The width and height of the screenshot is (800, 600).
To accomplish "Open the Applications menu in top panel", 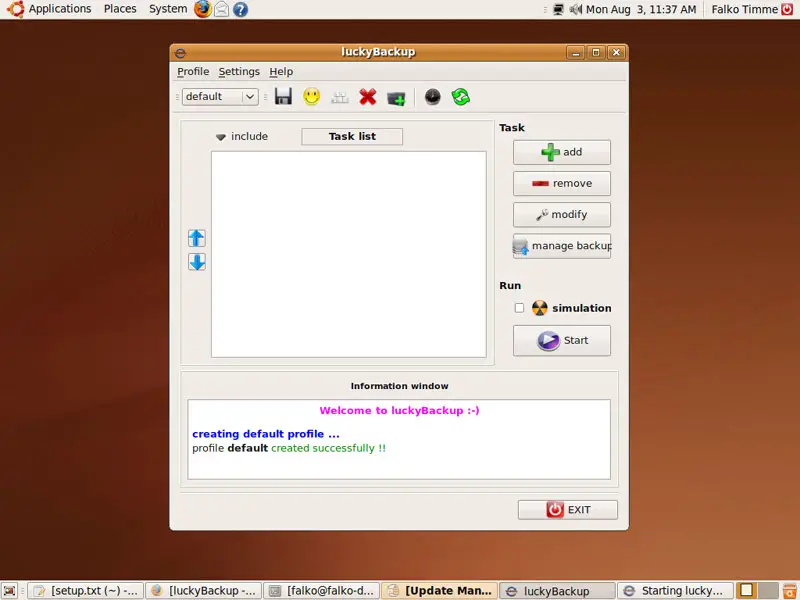I will click(60, 9).
